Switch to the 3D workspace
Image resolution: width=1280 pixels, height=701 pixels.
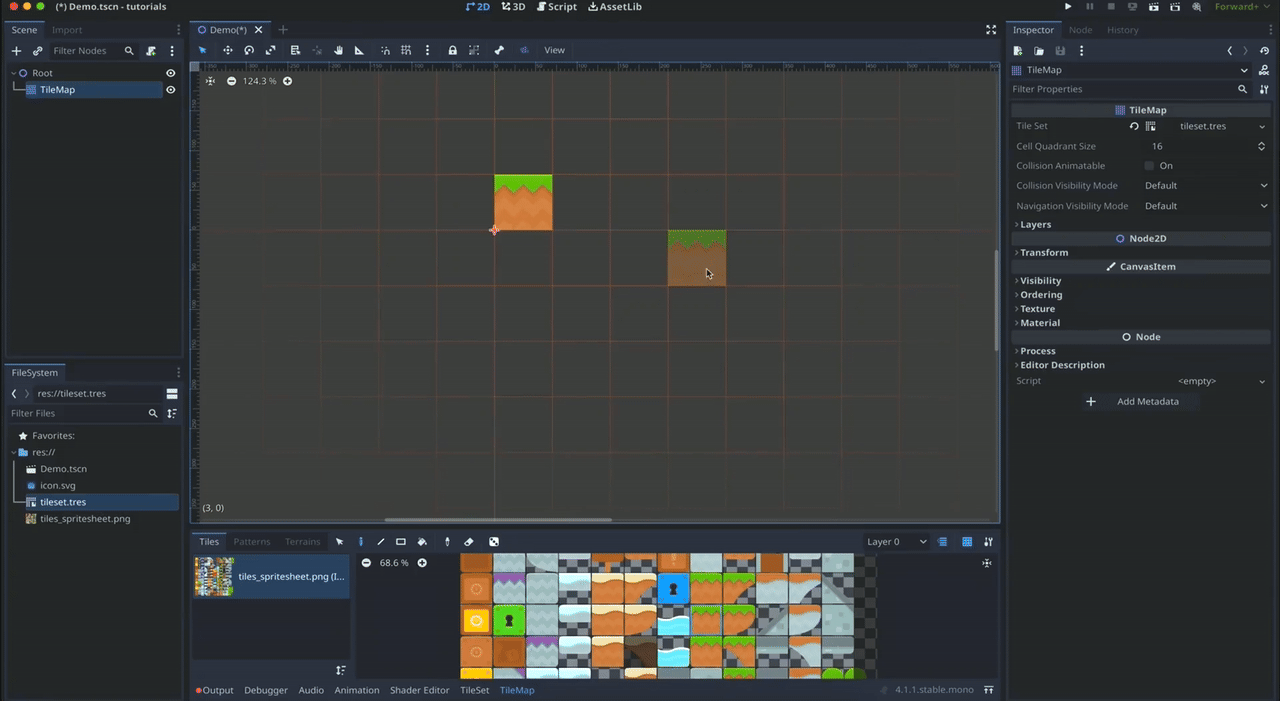(513, 7)
